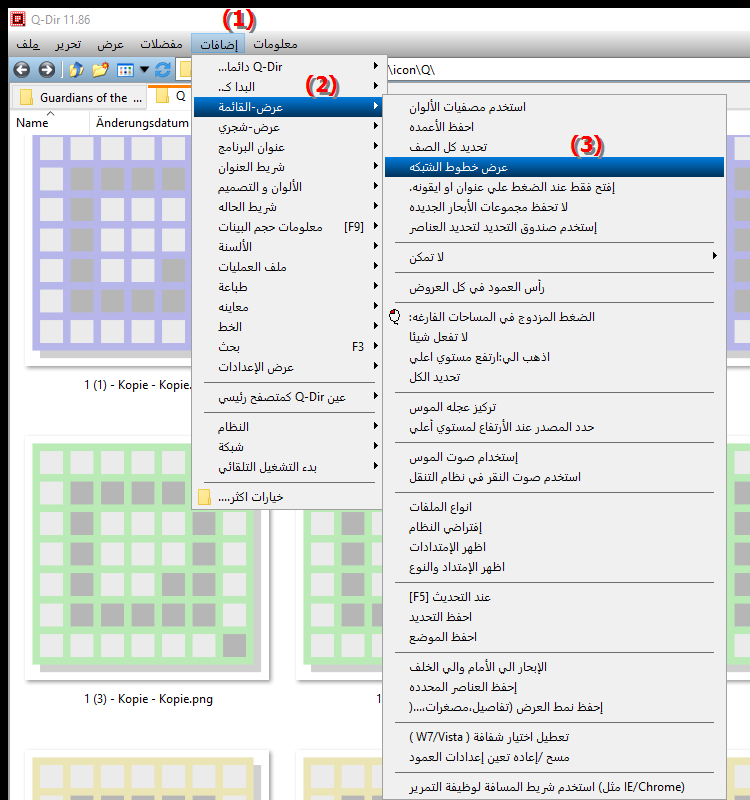
Task: Toggle إستخدم صندوق التحديد لتحديد العناصر
Action: pyautogui.click(x=555, y=227)
